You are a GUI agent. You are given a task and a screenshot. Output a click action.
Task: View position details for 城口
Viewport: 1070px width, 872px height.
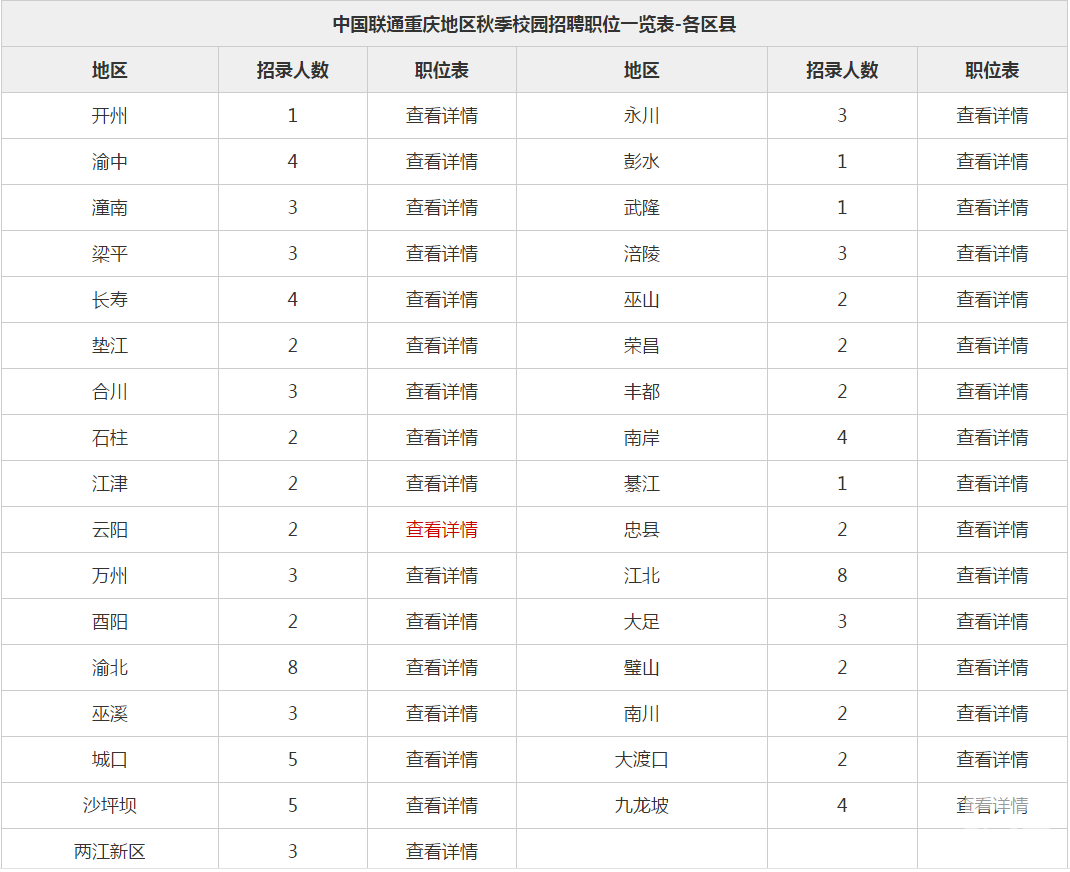pos(442,759)
